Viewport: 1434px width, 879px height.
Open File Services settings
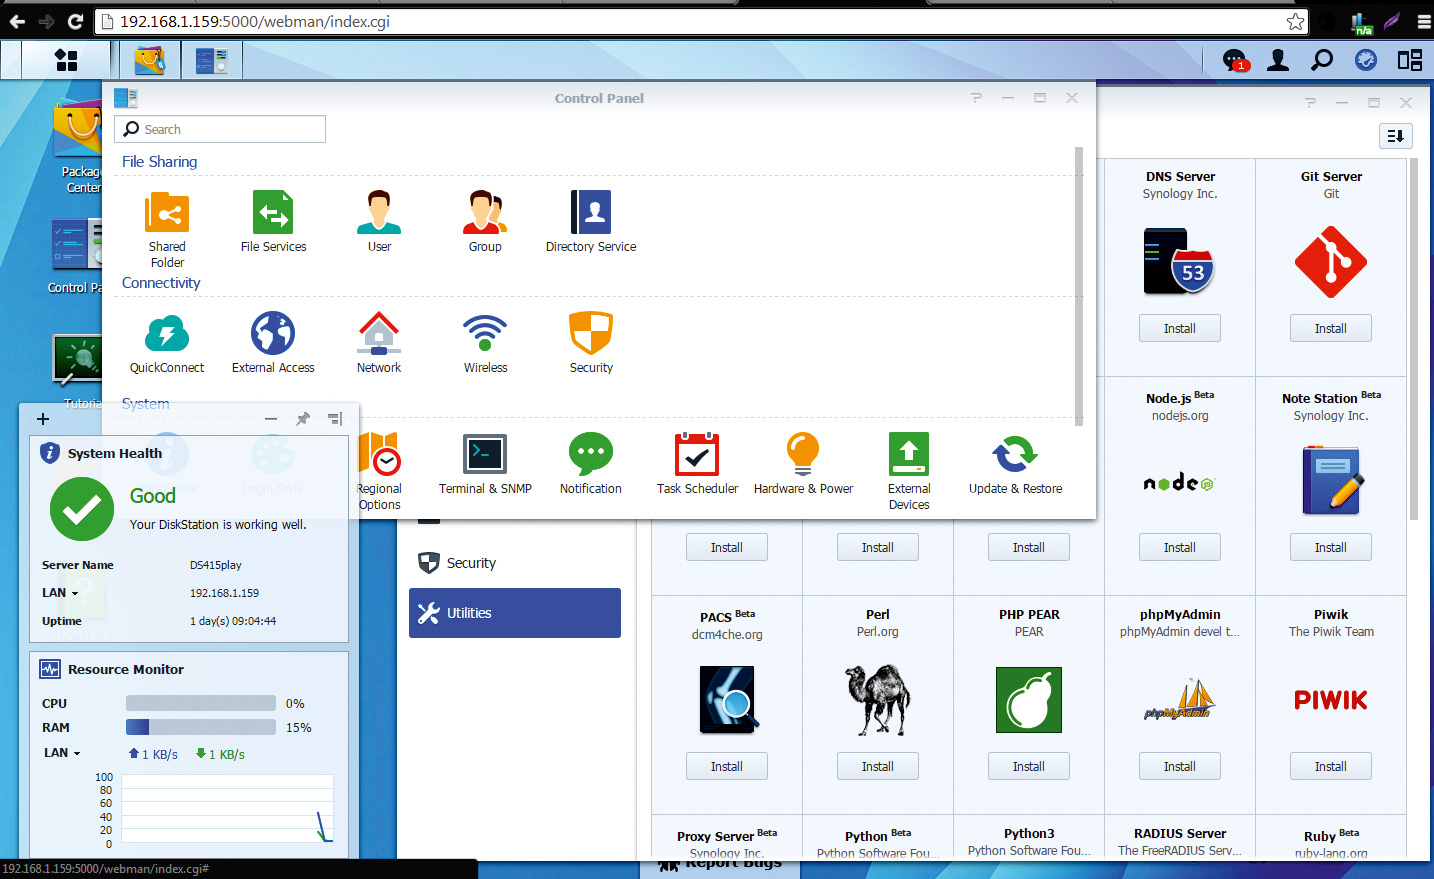click(273, 212)
